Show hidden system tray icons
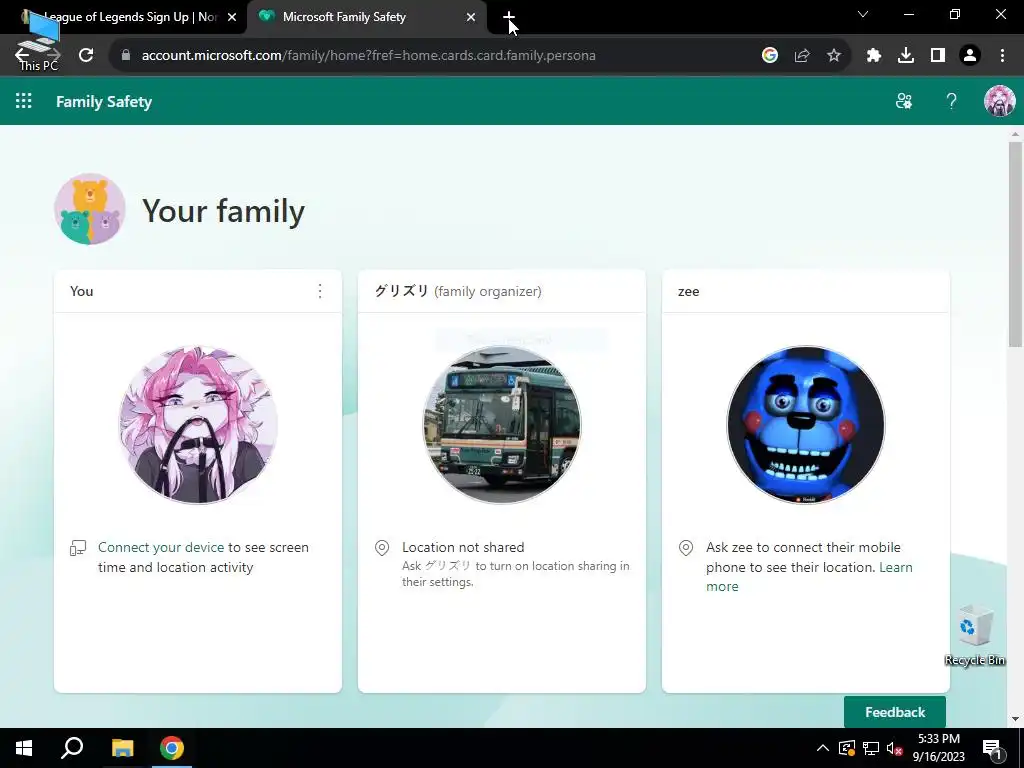This screenshot has height=768, width=1024. coord(823,748)
